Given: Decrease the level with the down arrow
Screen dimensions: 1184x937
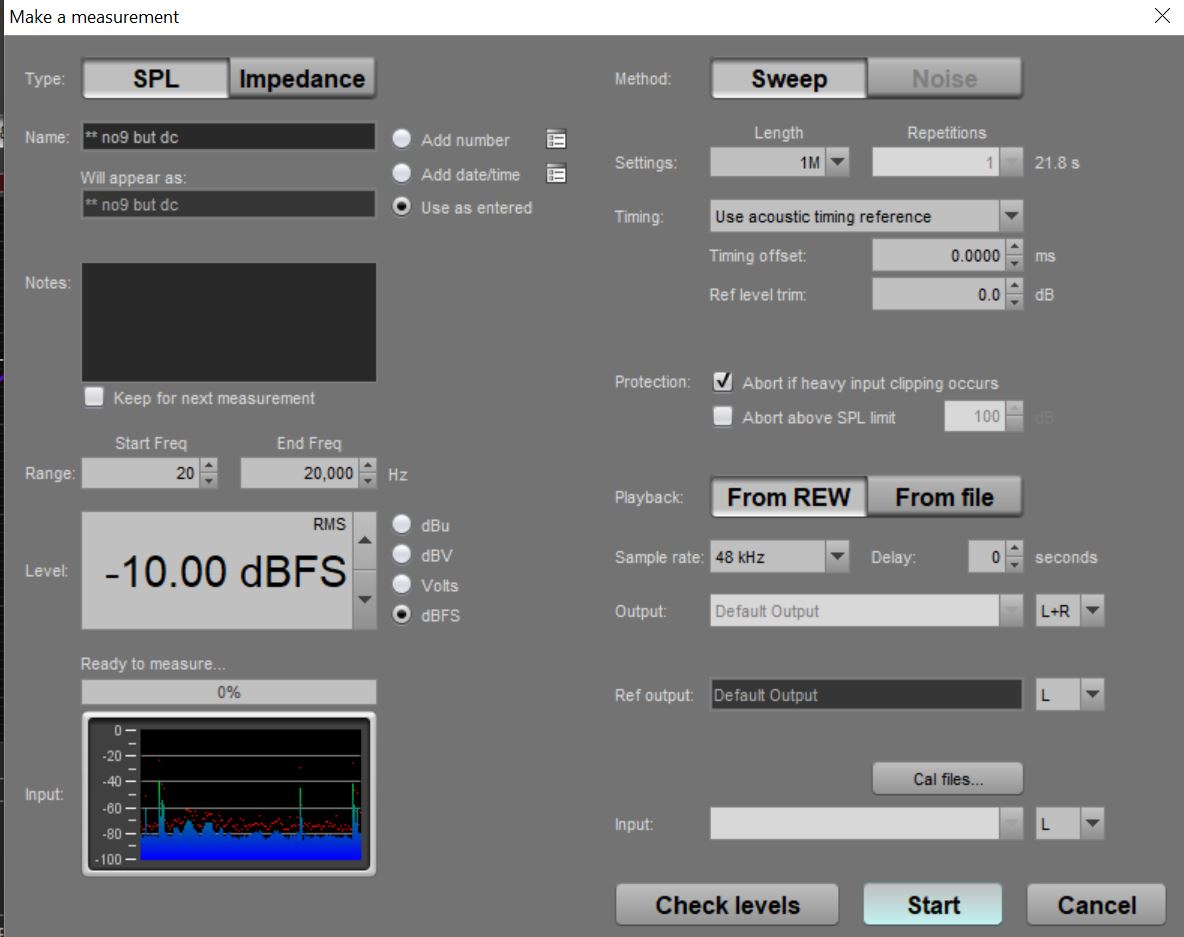Looking at the screenshot, I should [364, 600].
